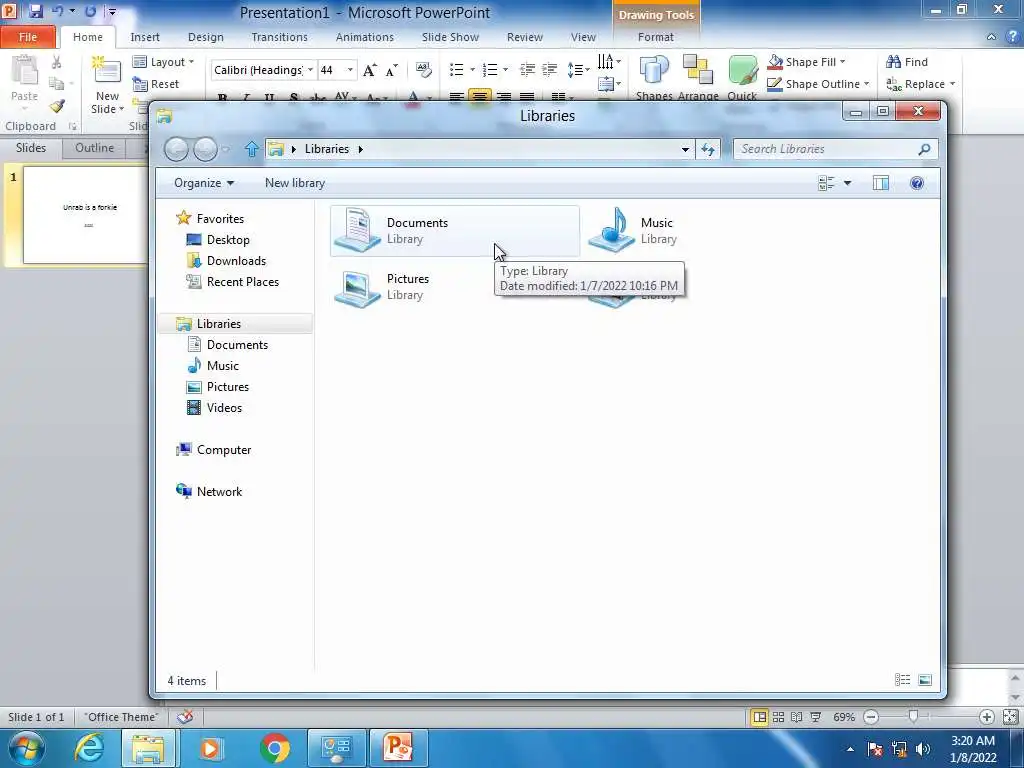Open the Shape Outline dropdown arrow

tap(867, 84)
